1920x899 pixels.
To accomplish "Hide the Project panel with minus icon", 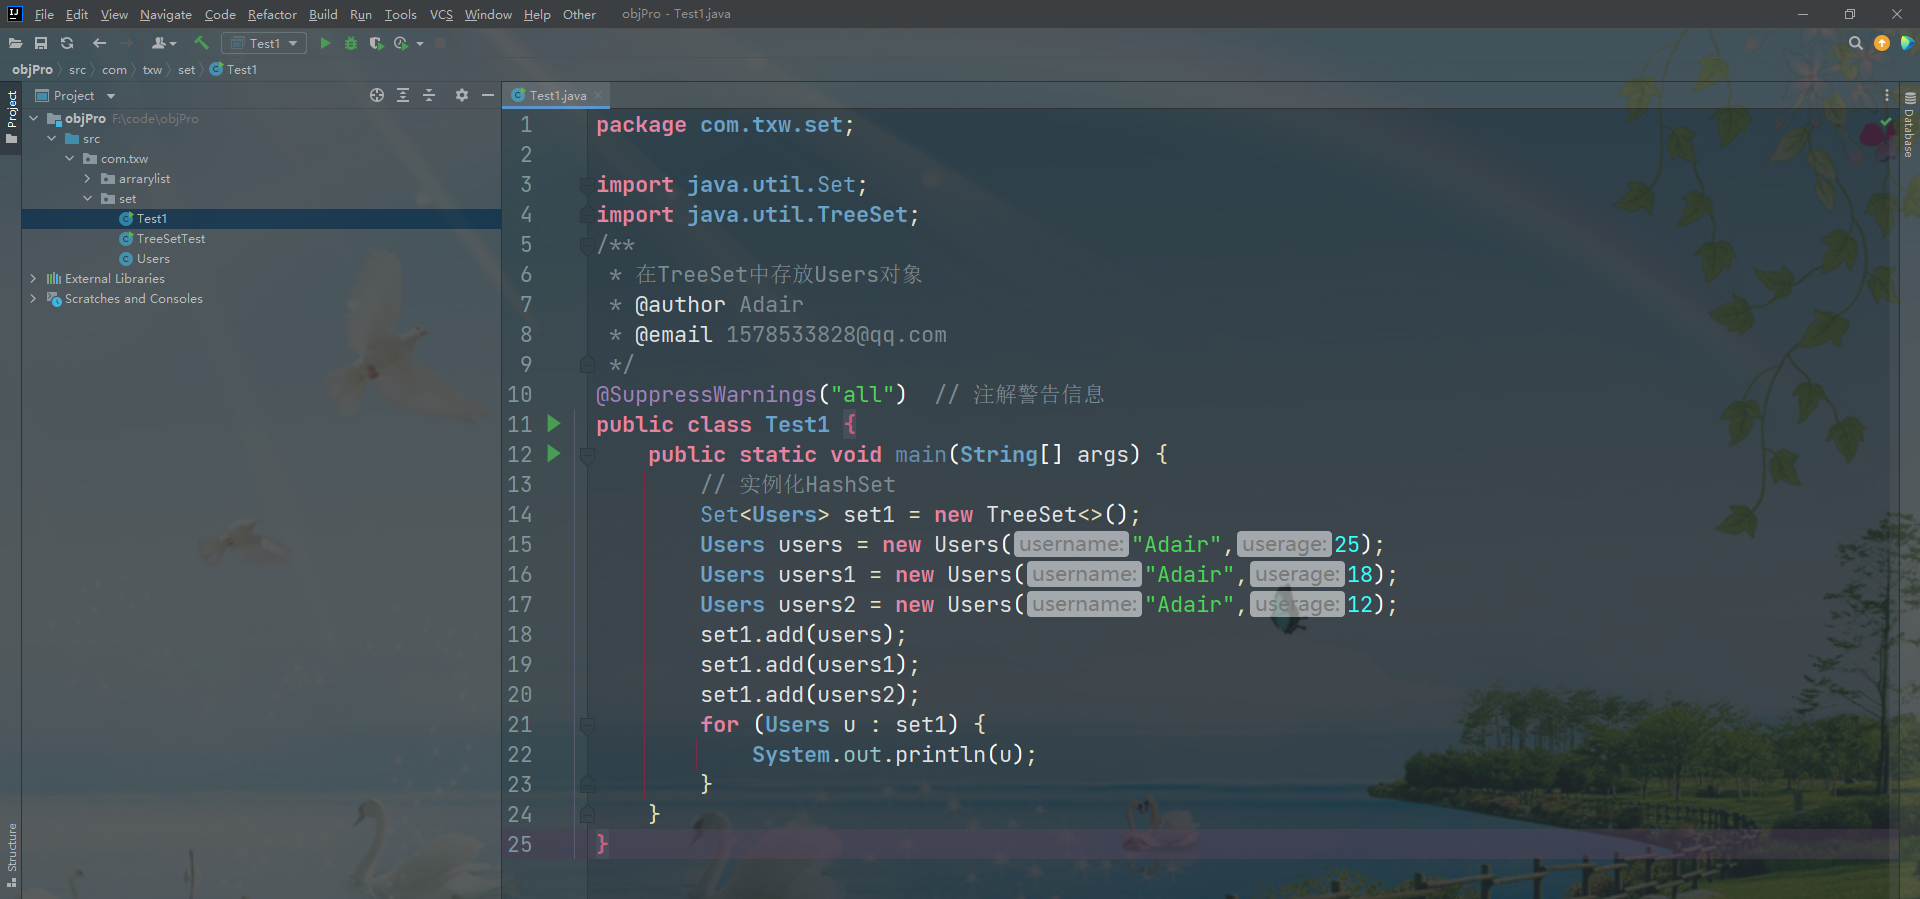I will [488, 95].
